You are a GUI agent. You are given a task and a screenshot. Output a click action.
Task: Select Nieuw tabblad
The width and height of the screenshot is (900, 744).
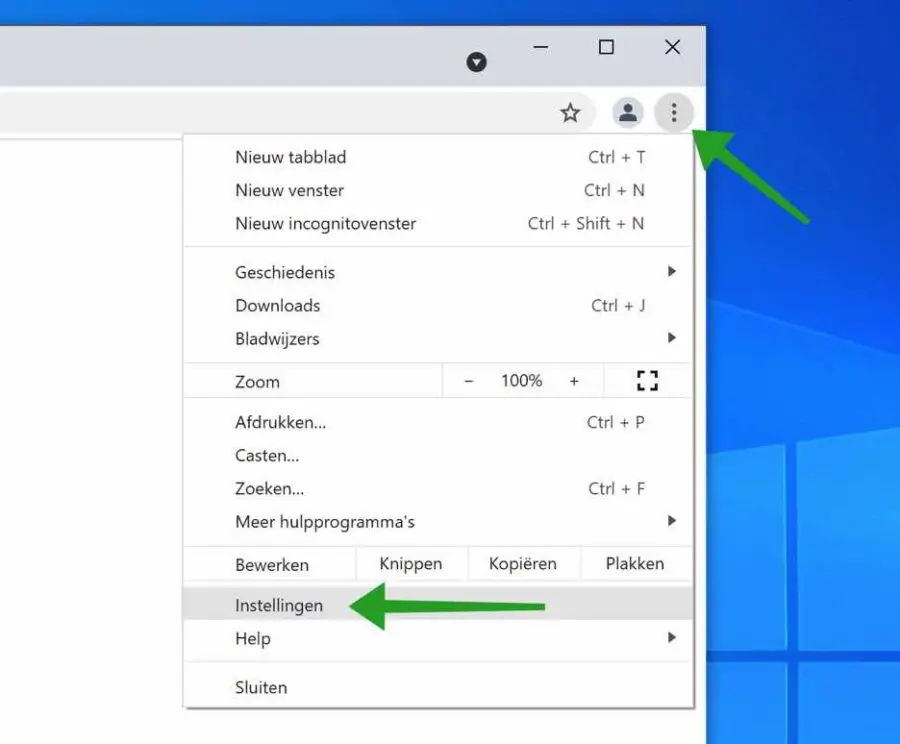(x=438, y=157)
